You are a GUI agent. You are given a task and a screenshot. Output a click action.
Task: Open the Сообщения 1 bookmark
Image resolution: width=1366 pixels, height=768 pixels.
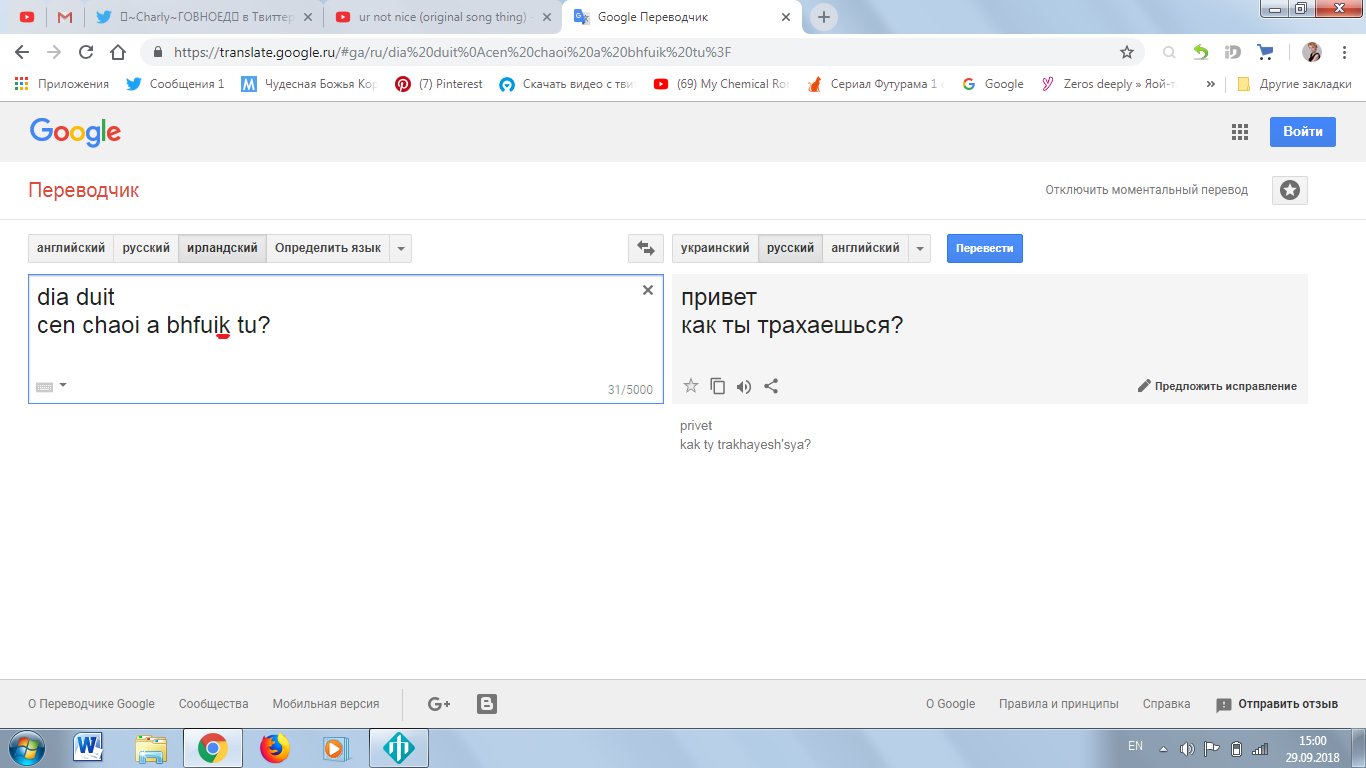(x=176, y=84)
